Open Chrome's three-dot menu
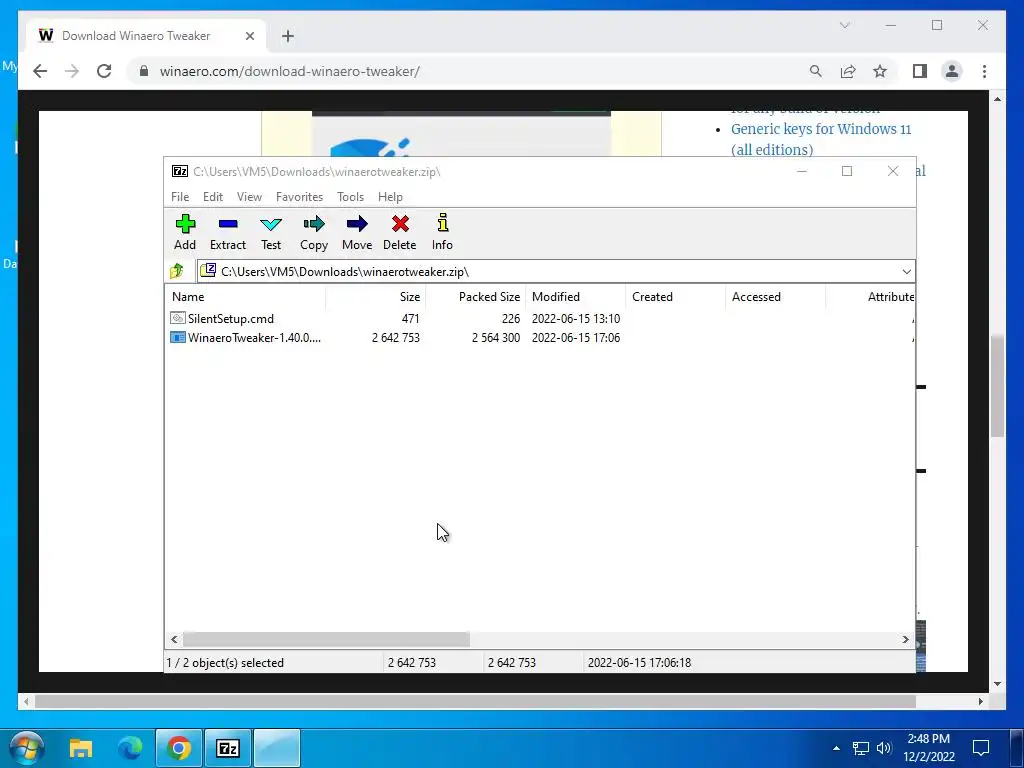This screenshot has height=768, width=1024. [x=984, y=71]
